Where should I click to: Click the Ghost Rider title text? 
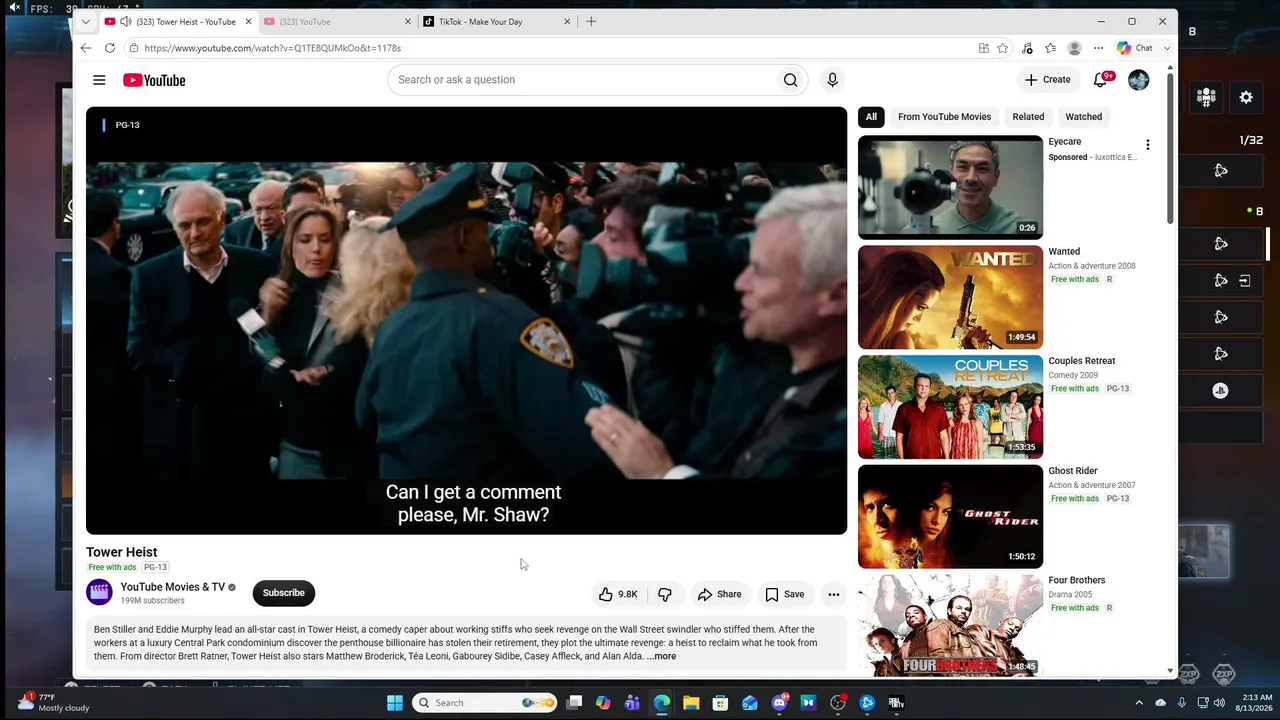(x=1073, y=471)
